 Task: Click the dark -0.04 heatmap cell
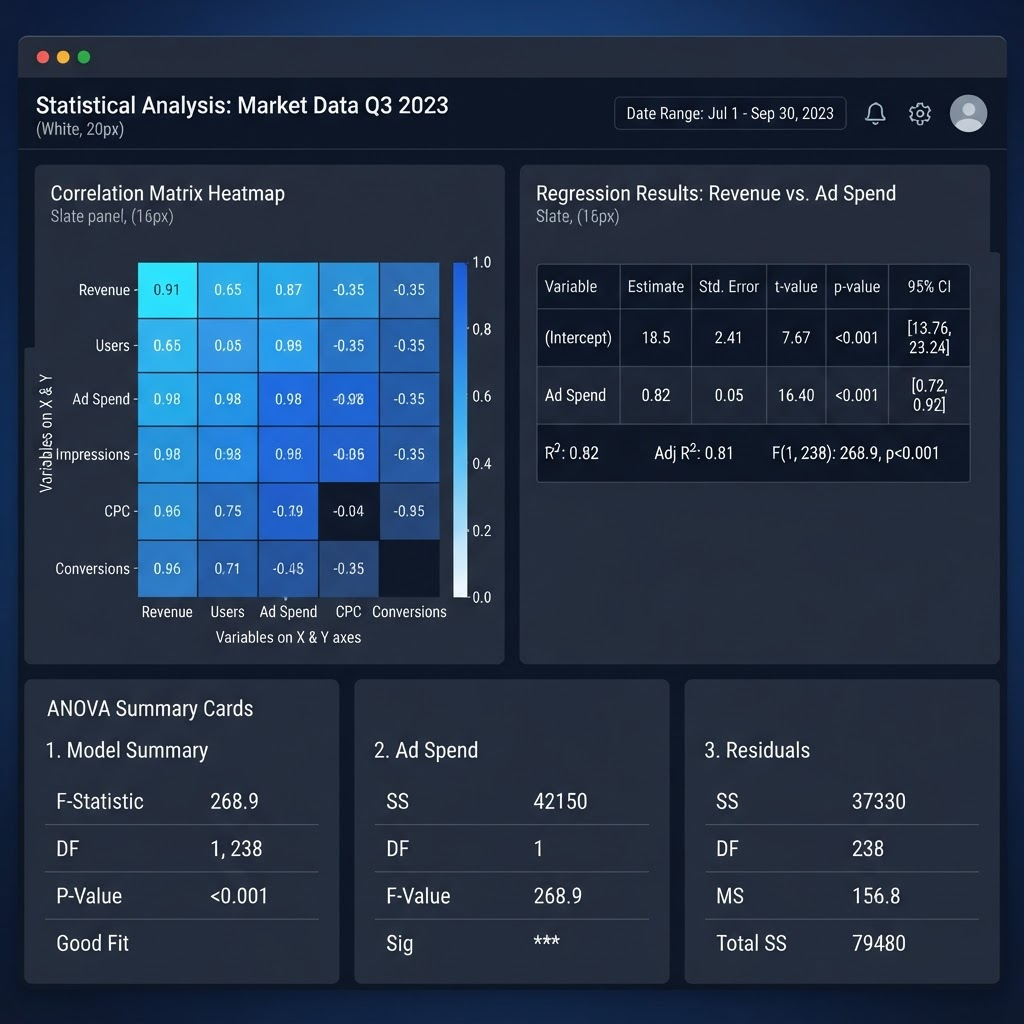click(x=349, y=511)
